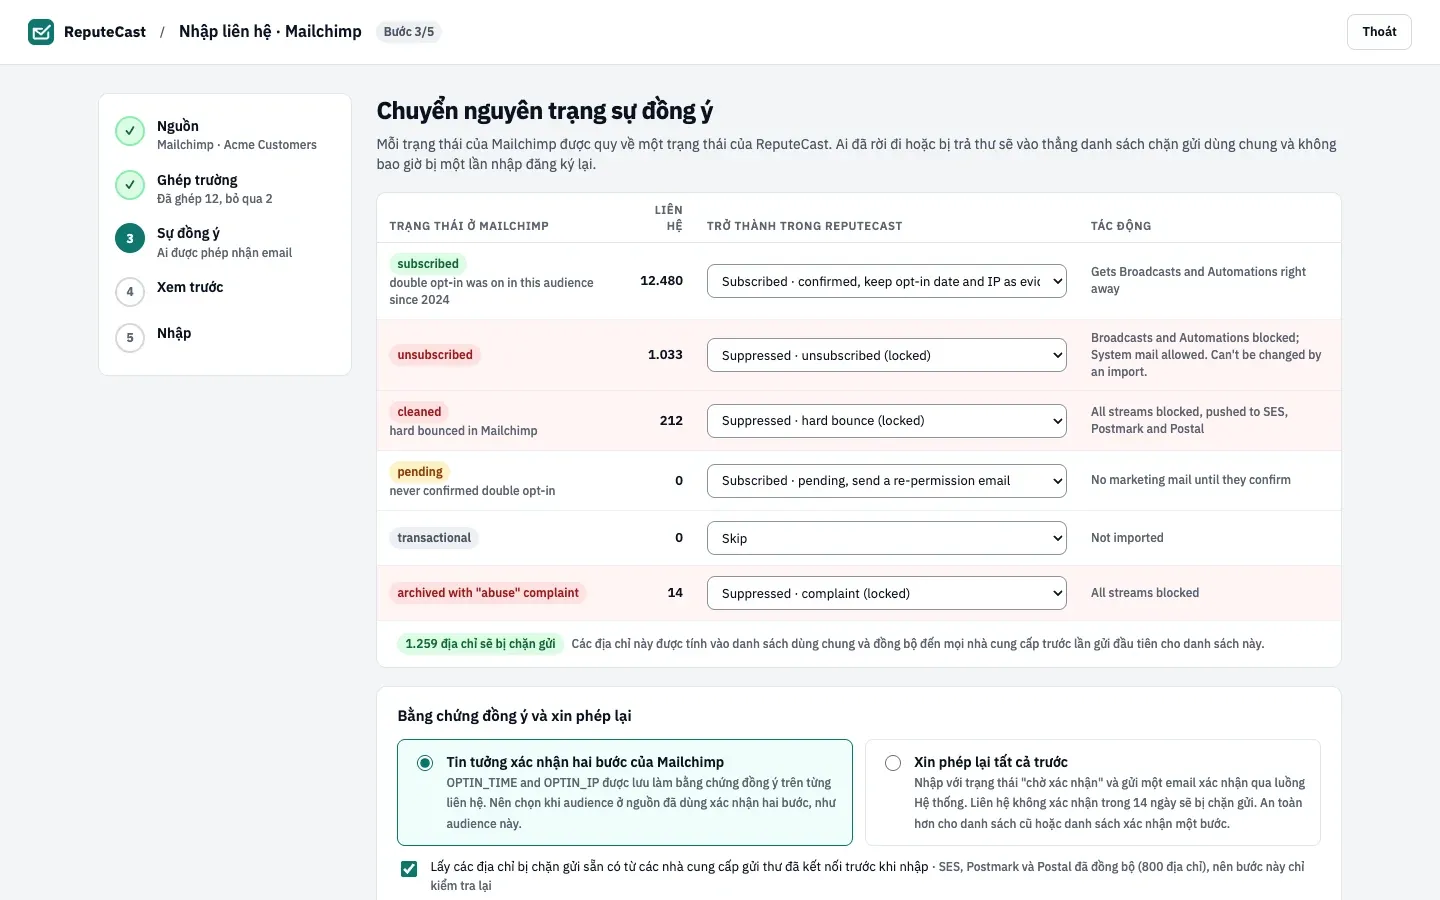Click the TRỞ THÀNH TRONG REPUTECAST column header

(804, 226)
